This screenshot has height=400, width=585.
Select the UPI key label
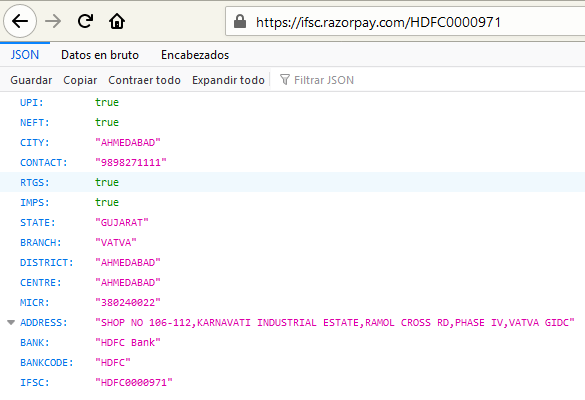[x=32, y=102]
